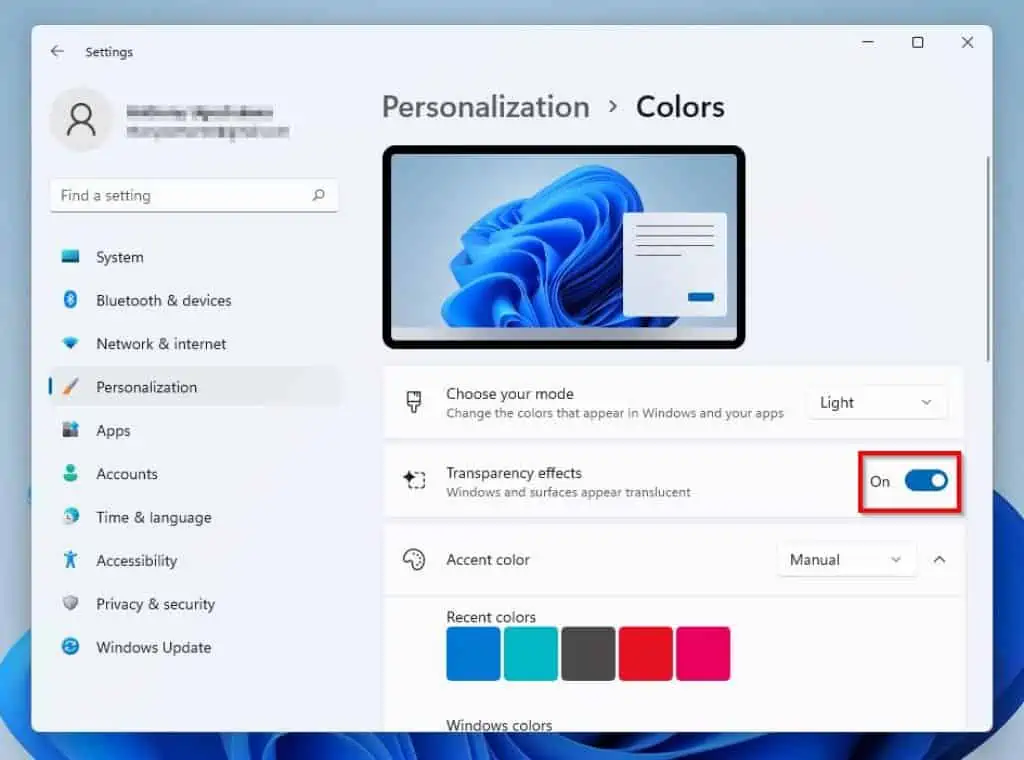Select the System settings icon
1024x760 pixels.
pos(71,257)
